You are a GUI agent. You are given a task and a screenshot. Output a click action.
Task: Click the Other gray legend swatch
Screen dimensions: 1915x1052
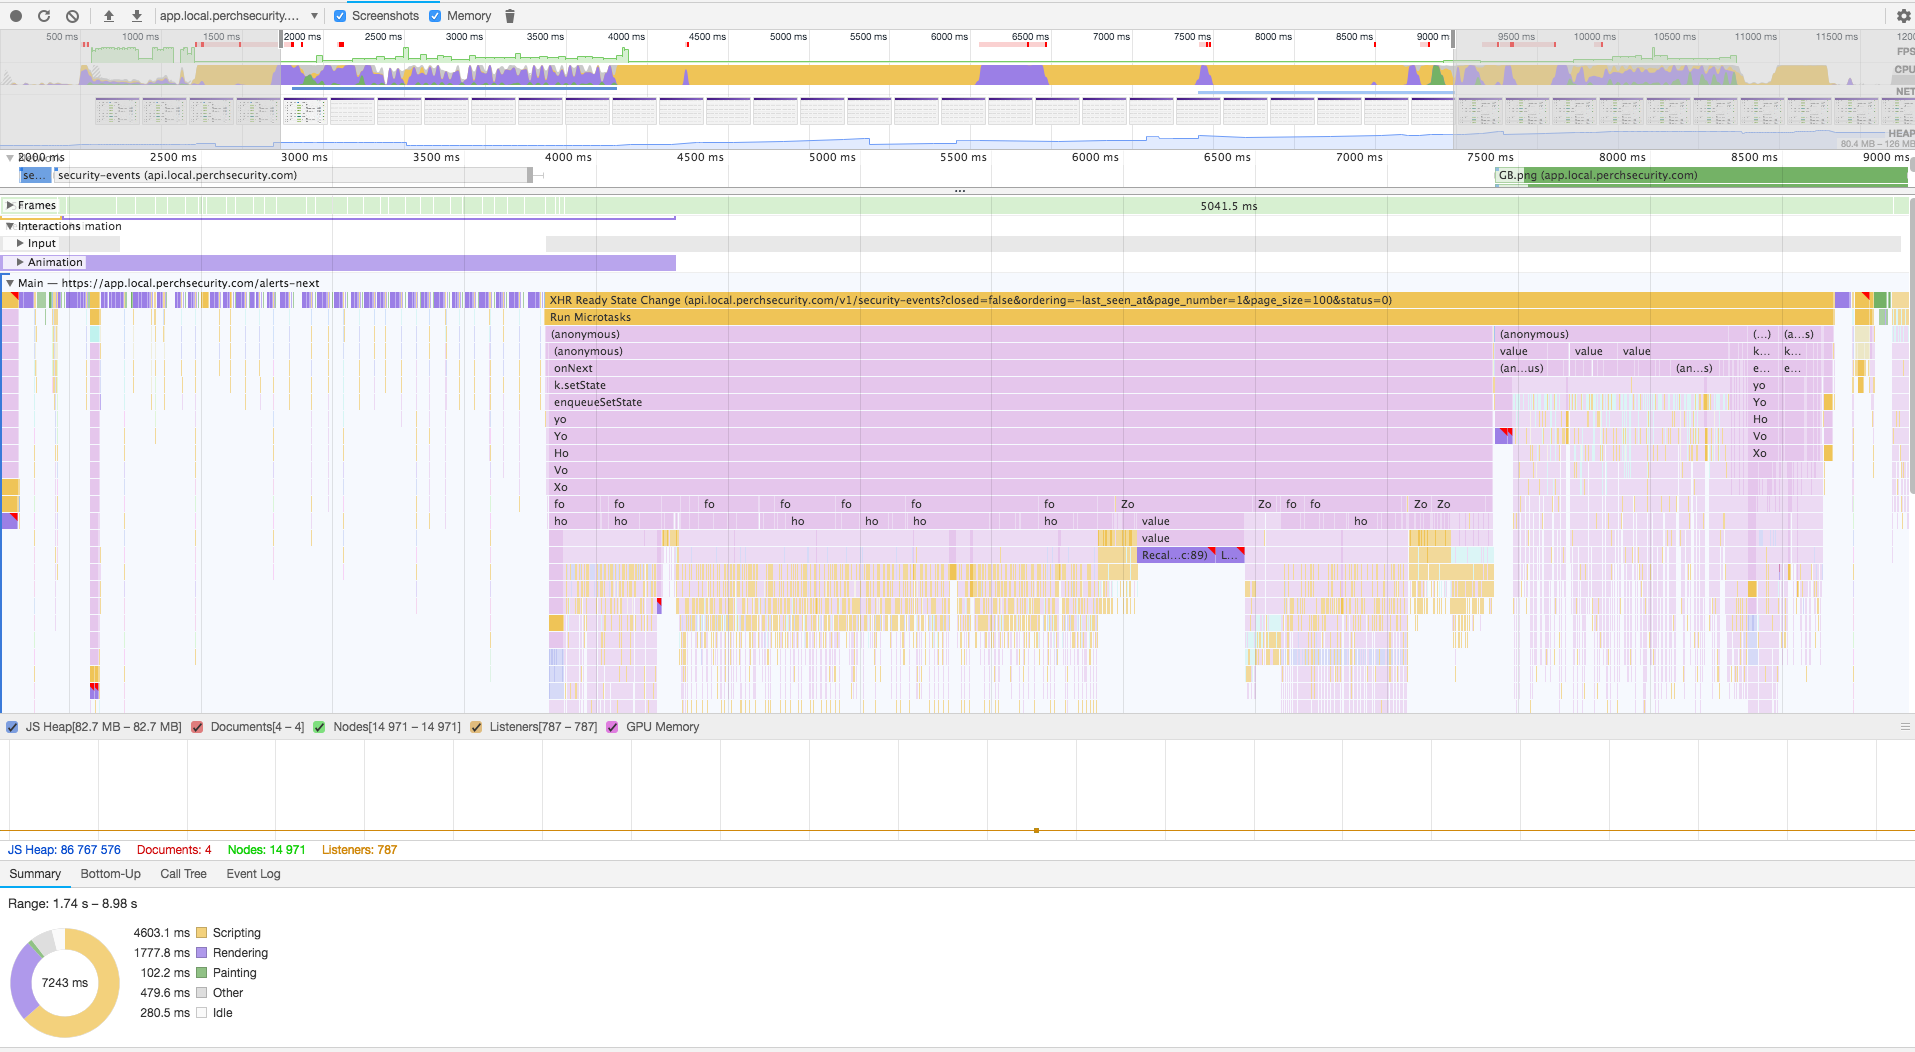pos(202,993)
